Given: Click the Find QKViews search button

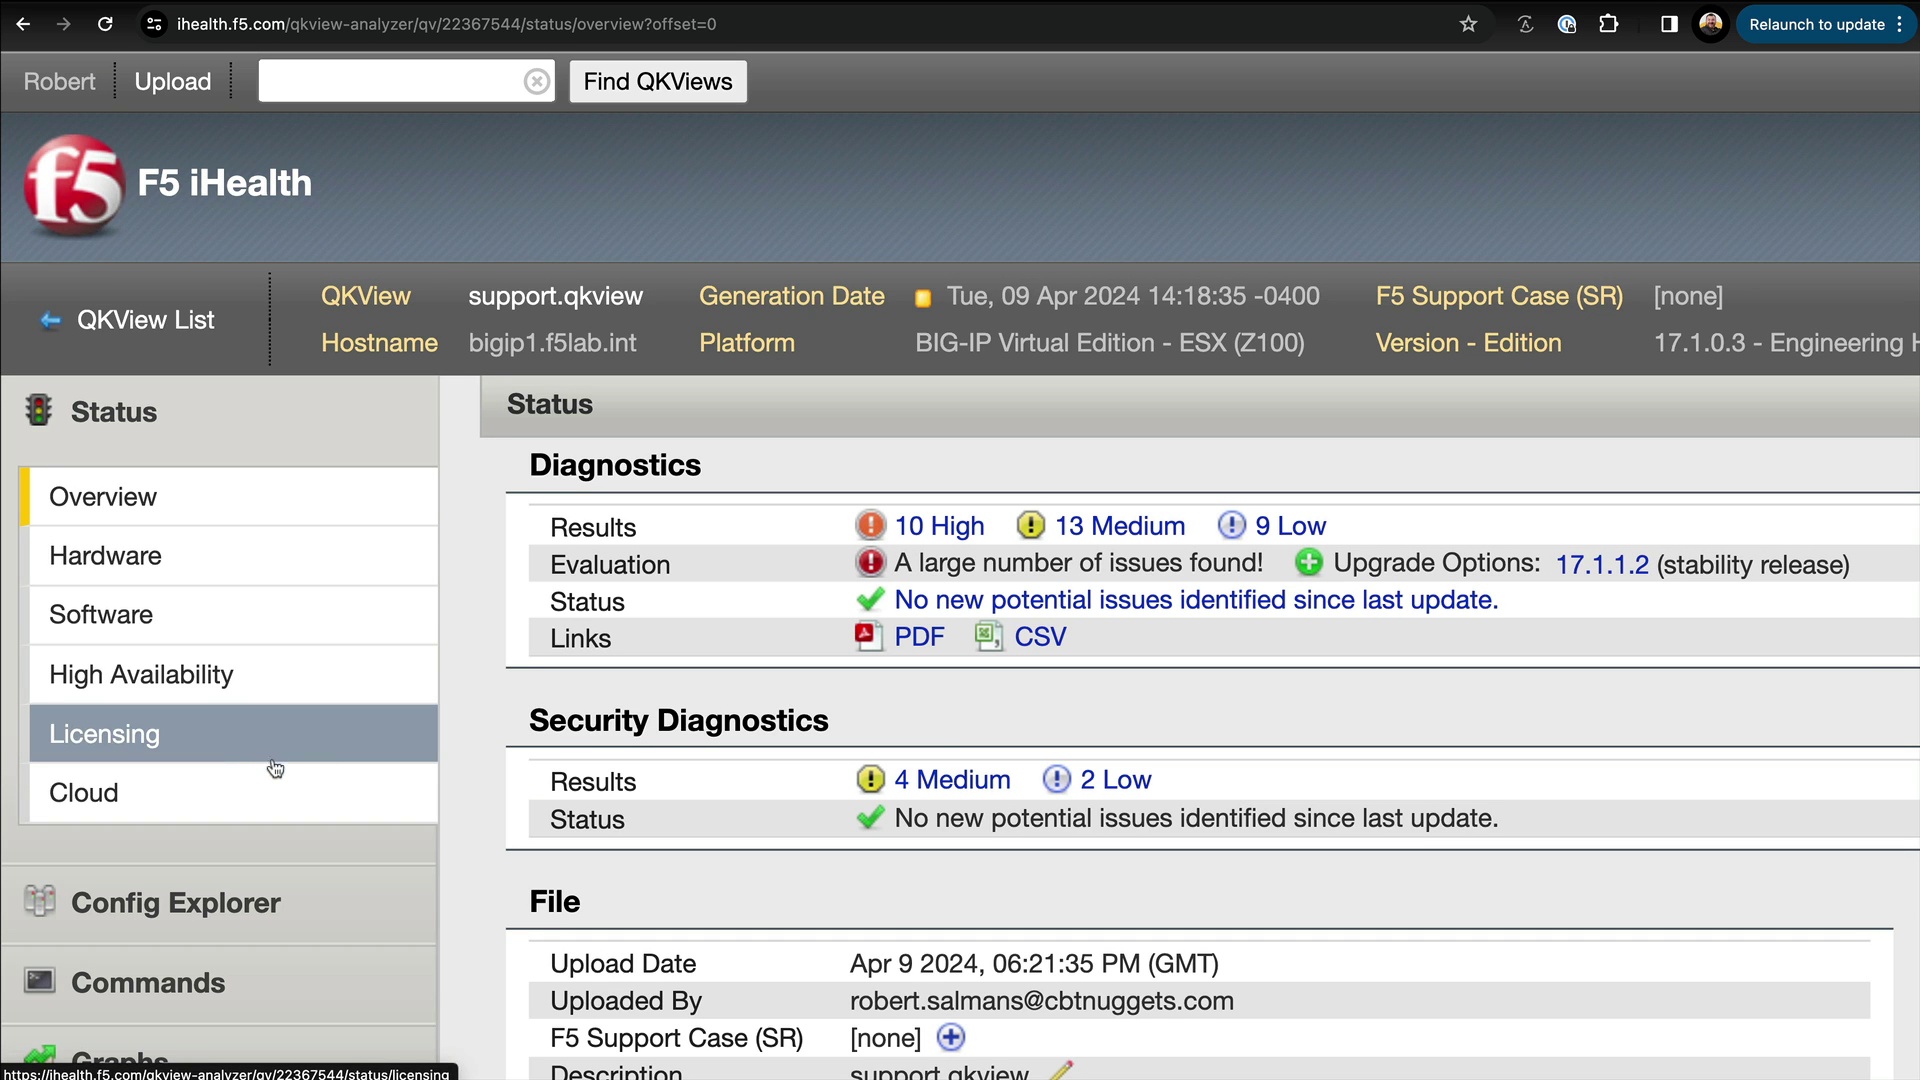Looking at the screenshot, I should pyautogui.click(x=659, y=82).
